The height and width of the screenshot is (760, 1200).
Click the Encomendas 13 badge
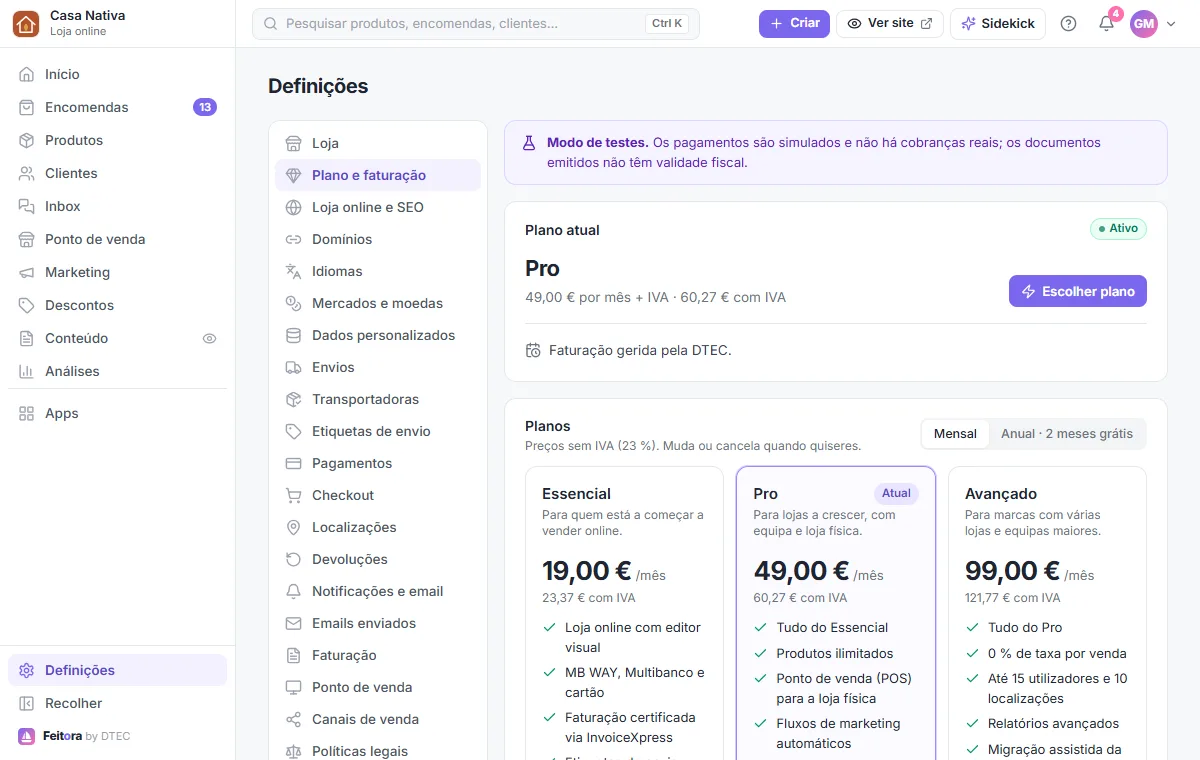click(x=205, y=107)
